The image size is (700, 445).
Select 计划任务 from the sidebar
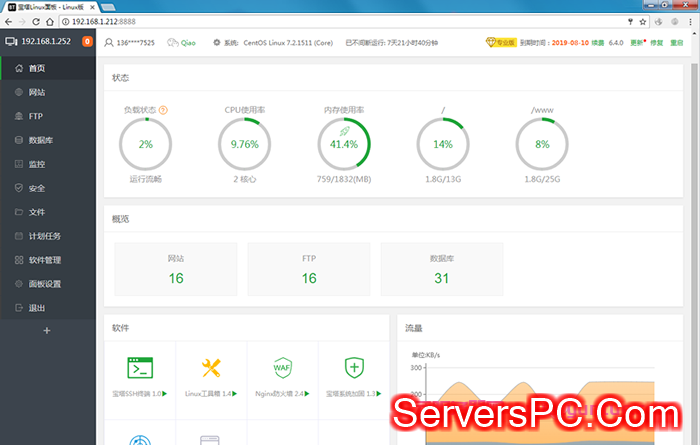[x=44, y=236]
